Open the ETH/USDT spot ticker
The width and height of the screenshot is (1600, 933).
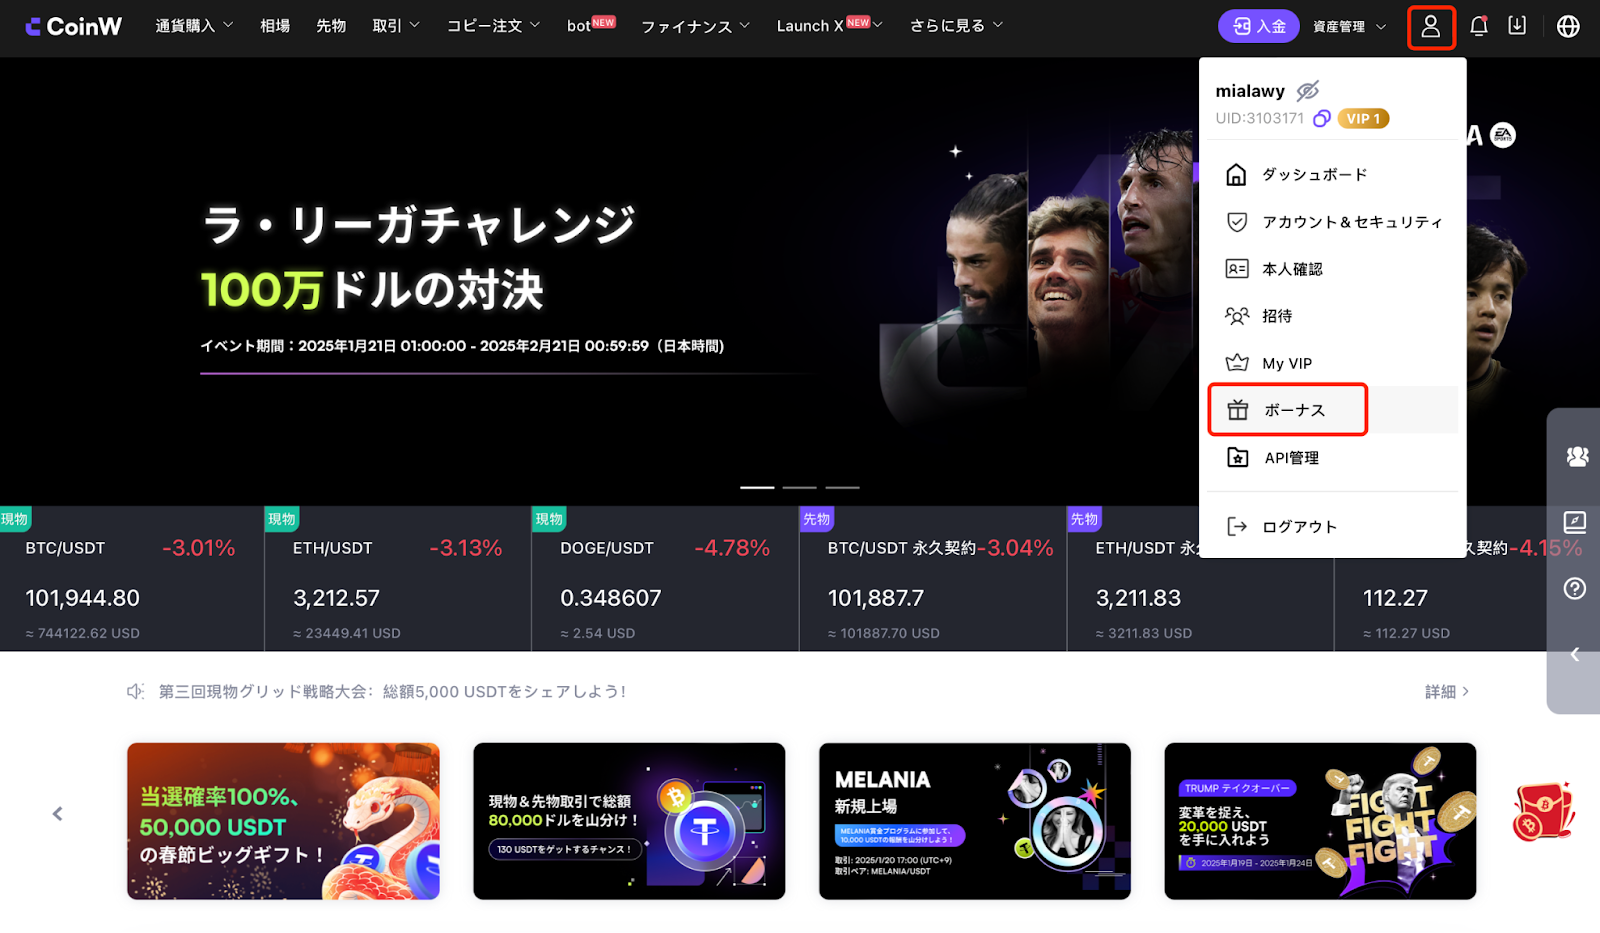[398, 579]
